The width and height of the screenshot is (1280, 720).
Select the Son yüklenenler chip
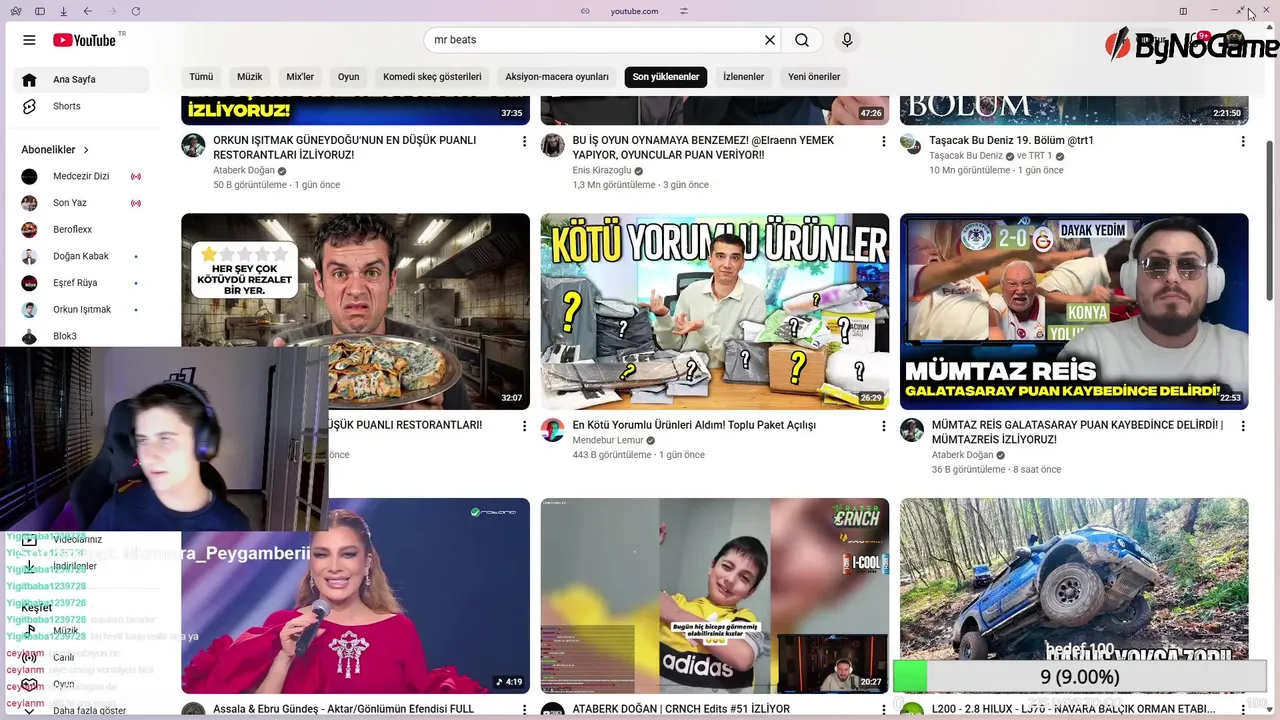tap(666, 77)
